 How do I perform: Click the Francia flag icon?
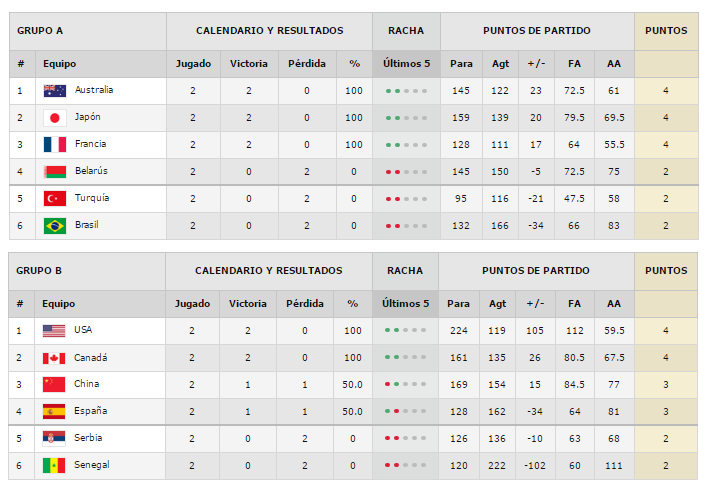55,145
